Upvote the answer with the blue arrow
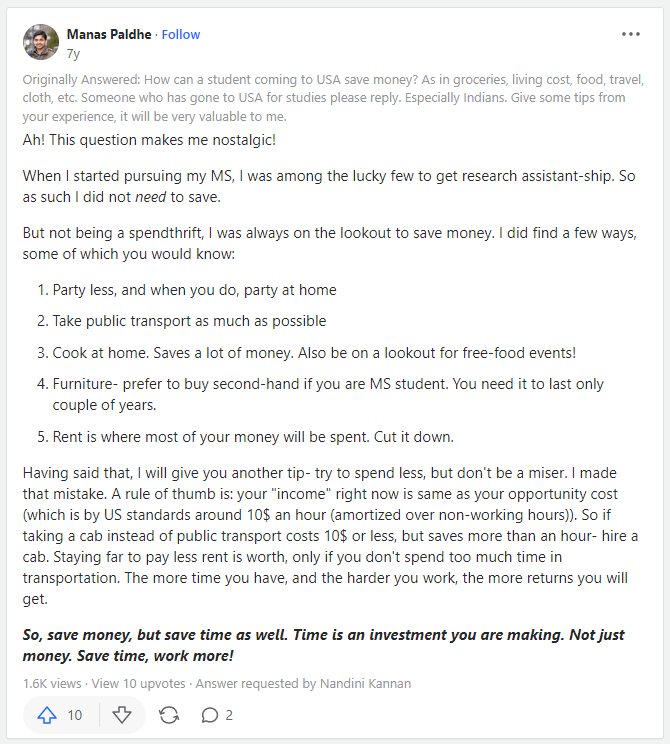670x744 pixels. (x=47, y=715)
